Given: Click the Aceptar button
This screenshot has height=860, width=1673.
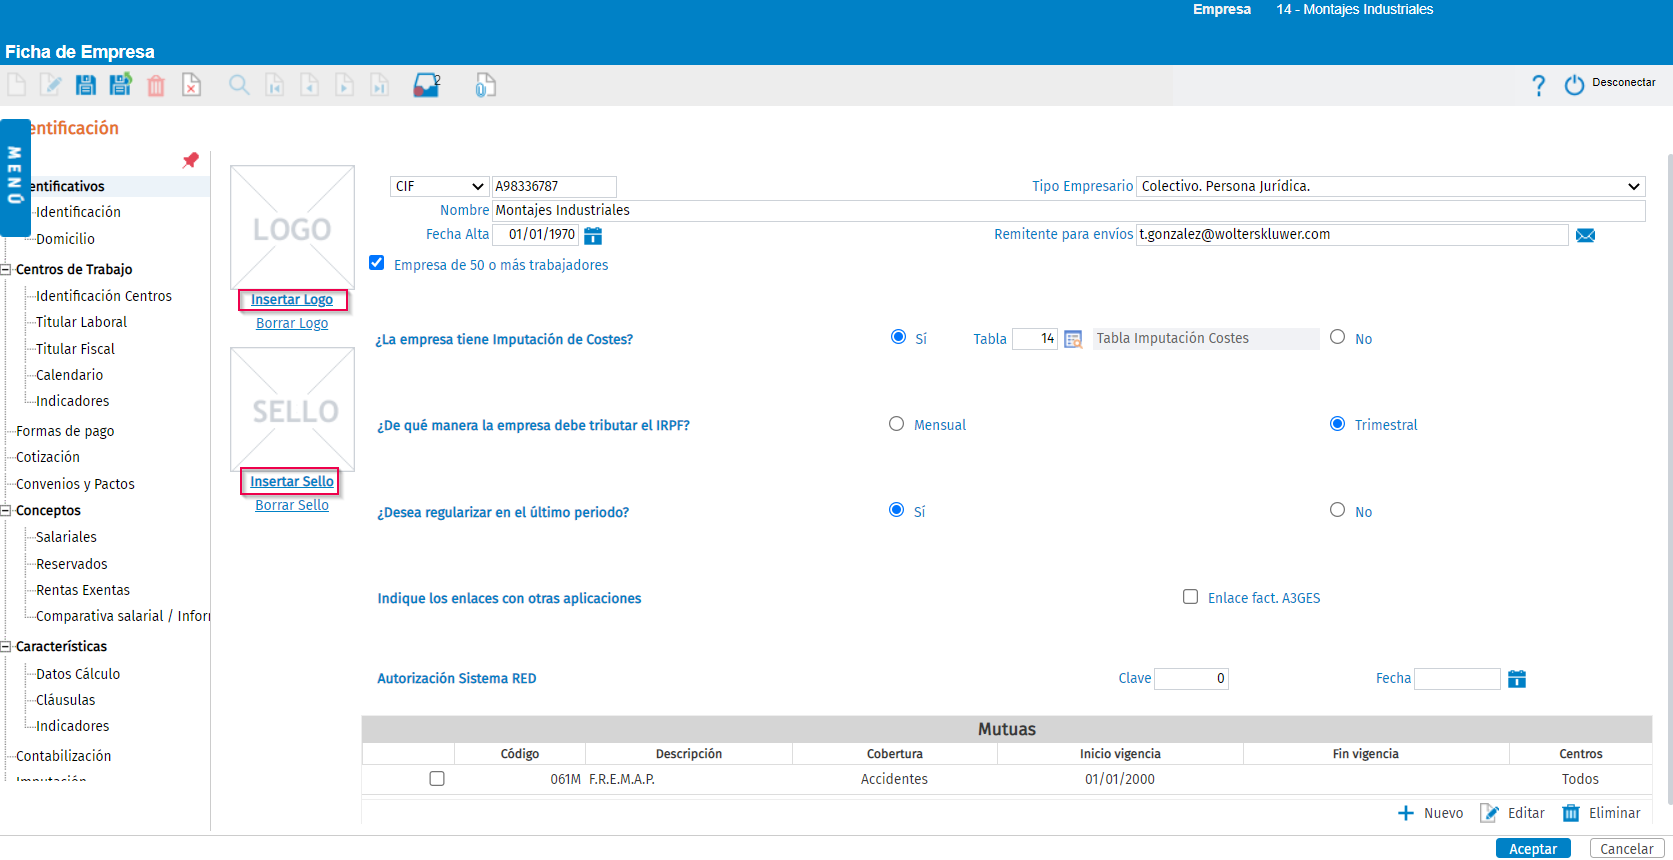Looking at the screenshot, I should pos(1533,849).
